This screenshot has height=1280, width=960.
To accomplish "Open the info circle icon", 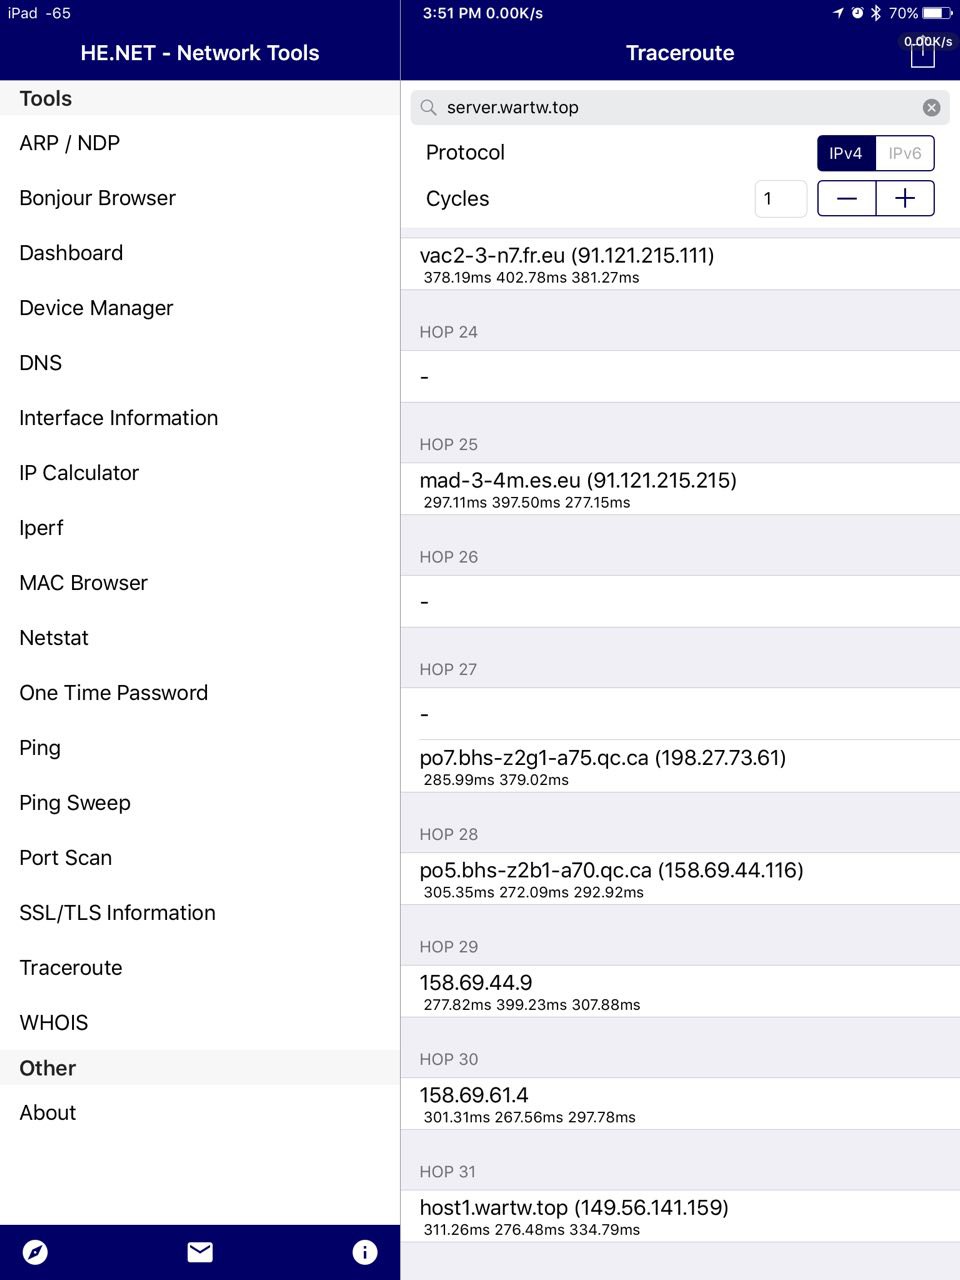I will click(365, 1252).
